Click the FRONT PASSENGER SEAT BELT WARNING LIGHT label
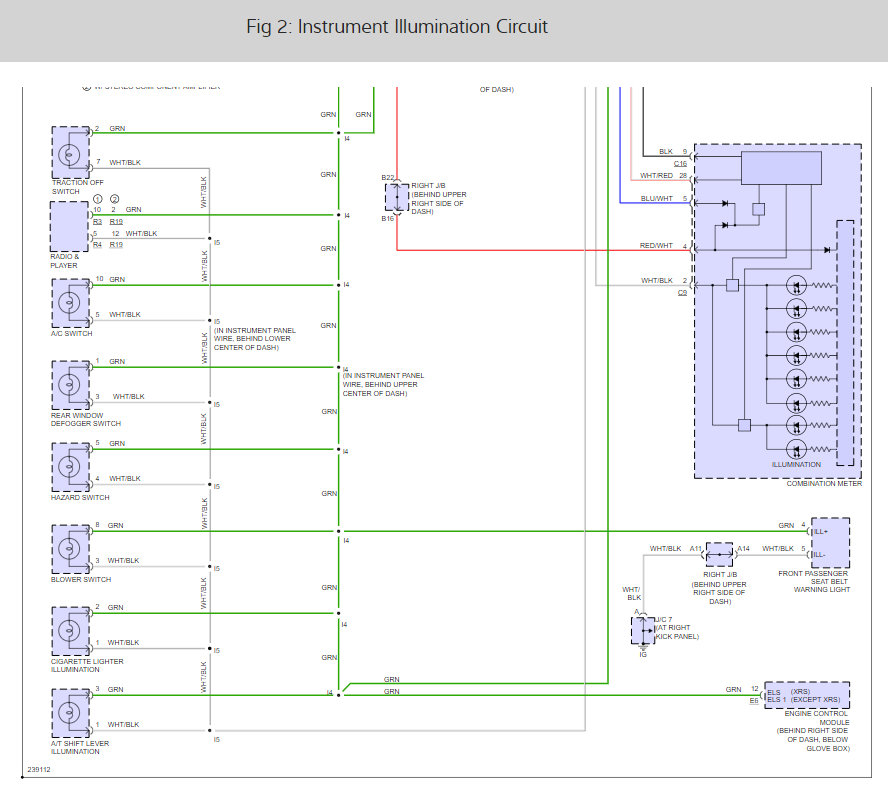The image size is (888, 798). 814,581
